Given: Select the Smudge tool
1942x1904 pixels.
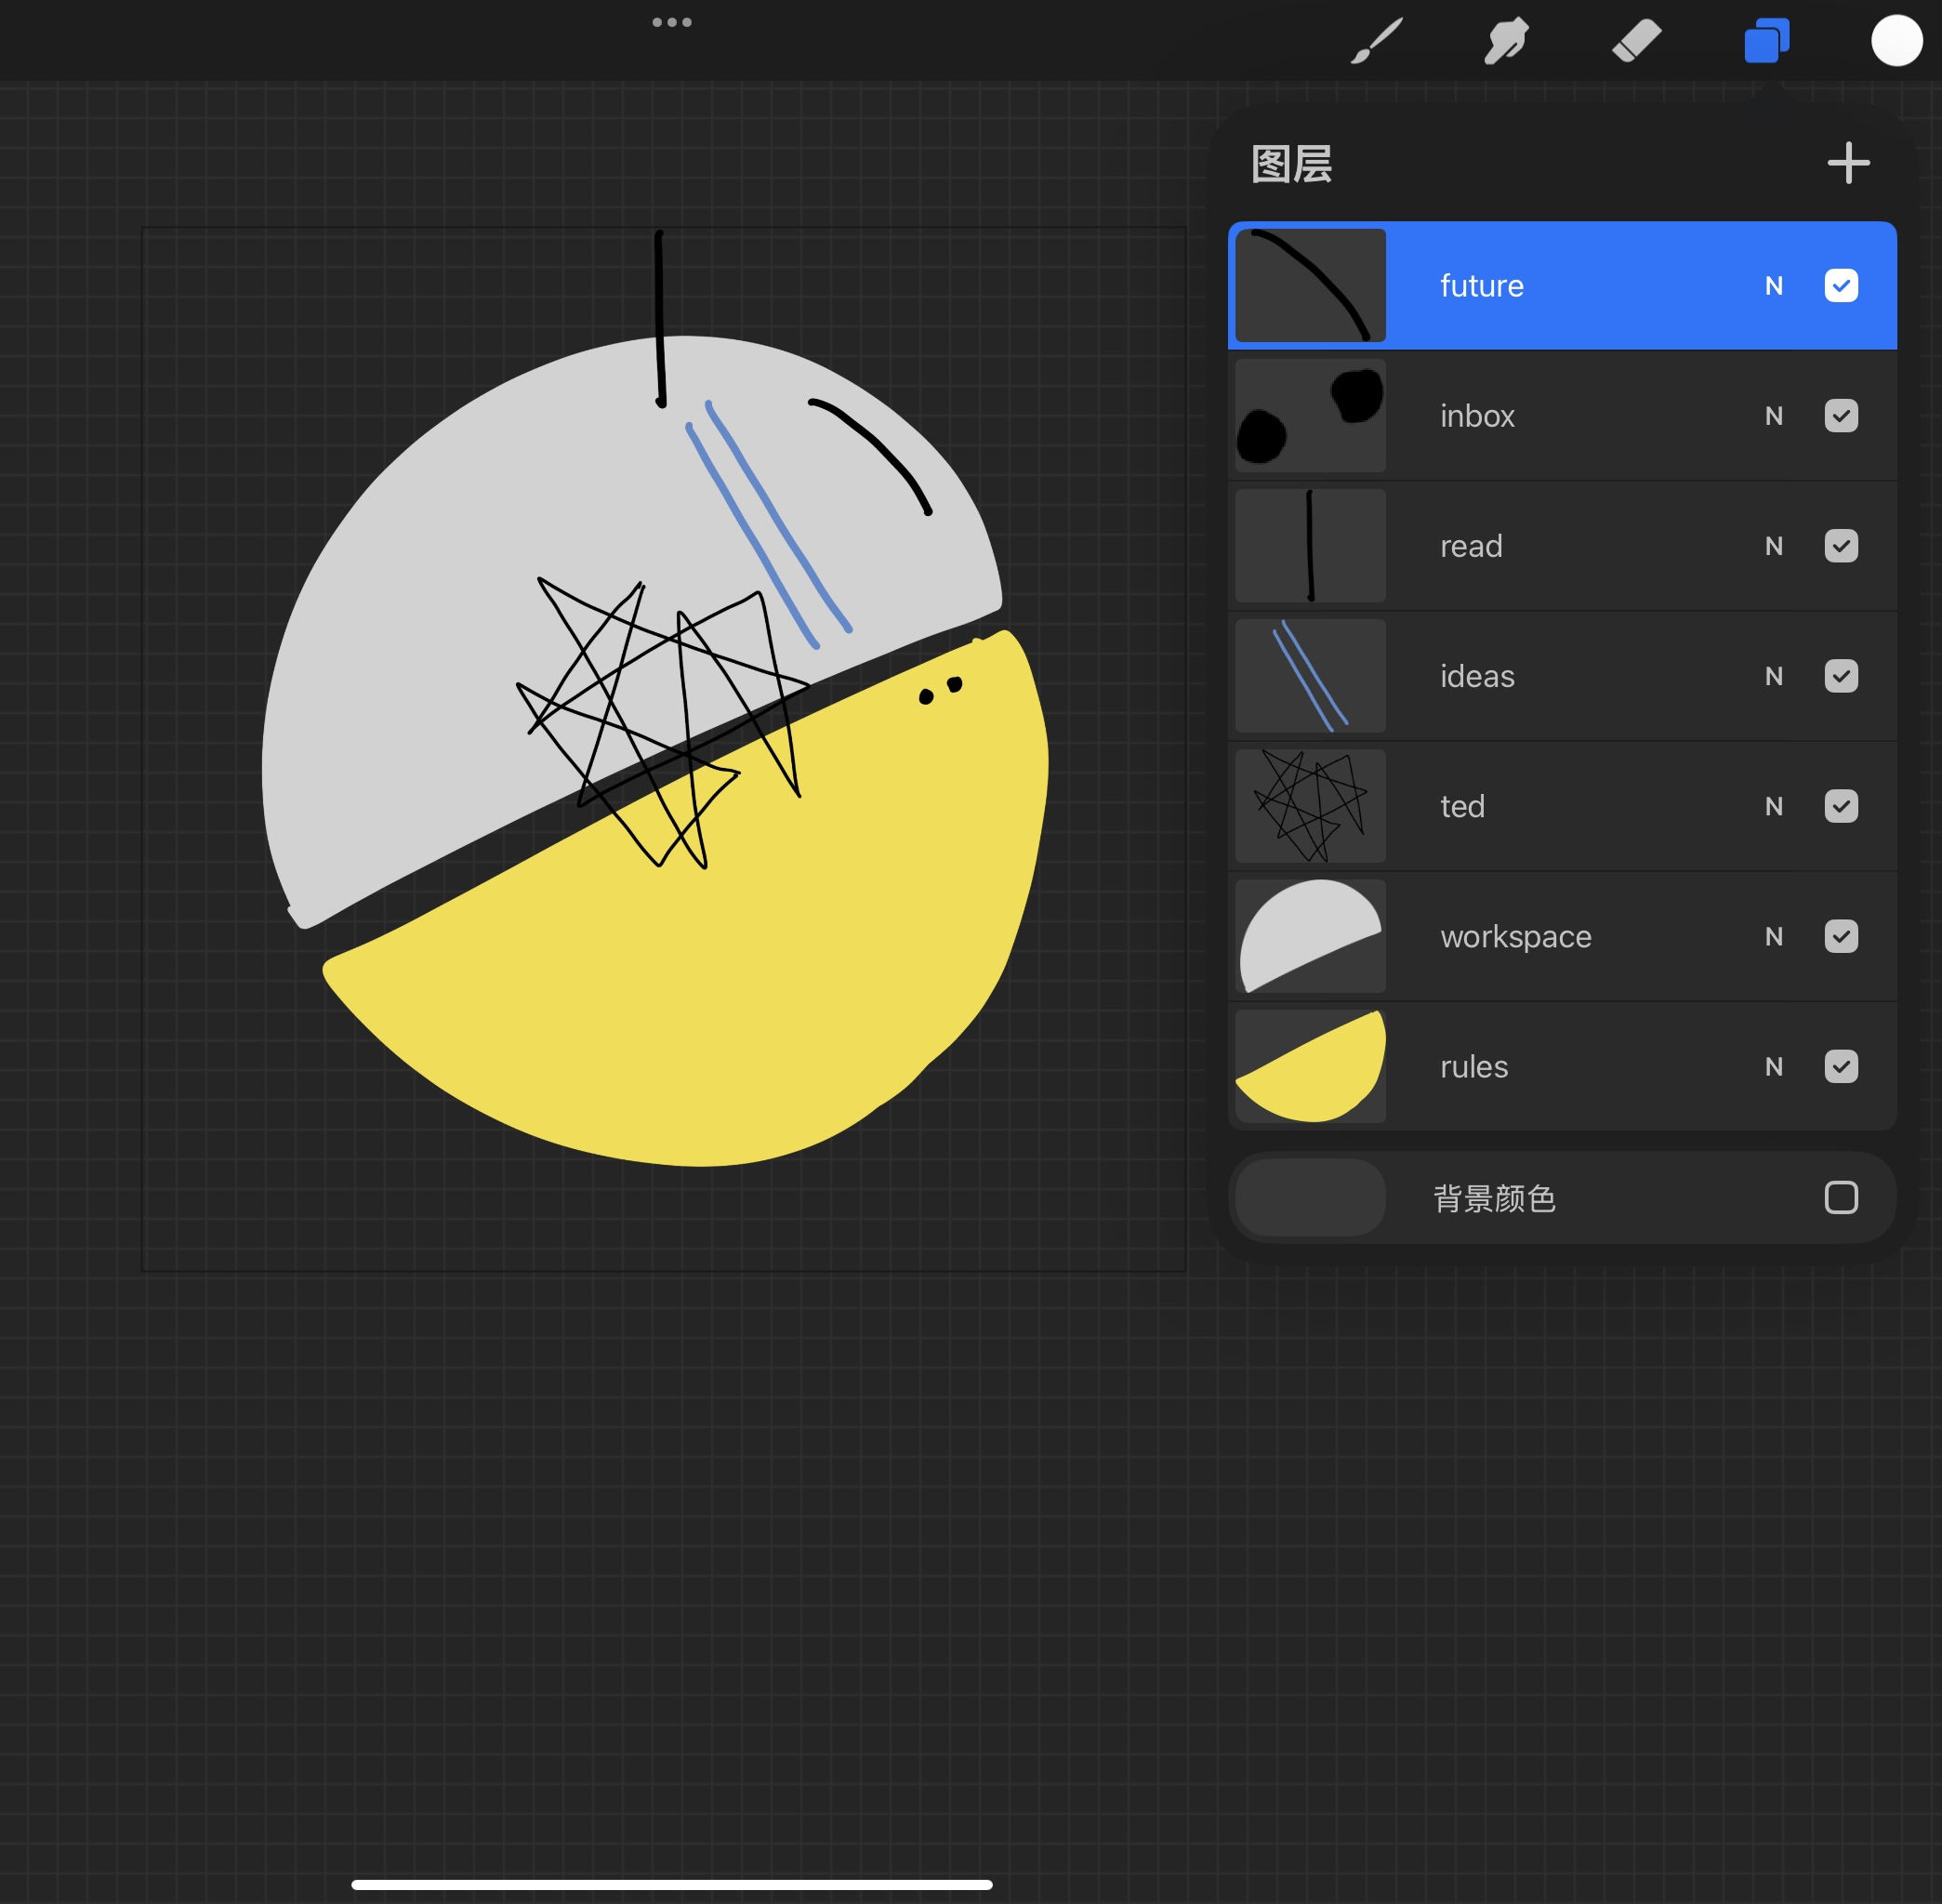Looking at the screenshot, I should (1506, 40).
